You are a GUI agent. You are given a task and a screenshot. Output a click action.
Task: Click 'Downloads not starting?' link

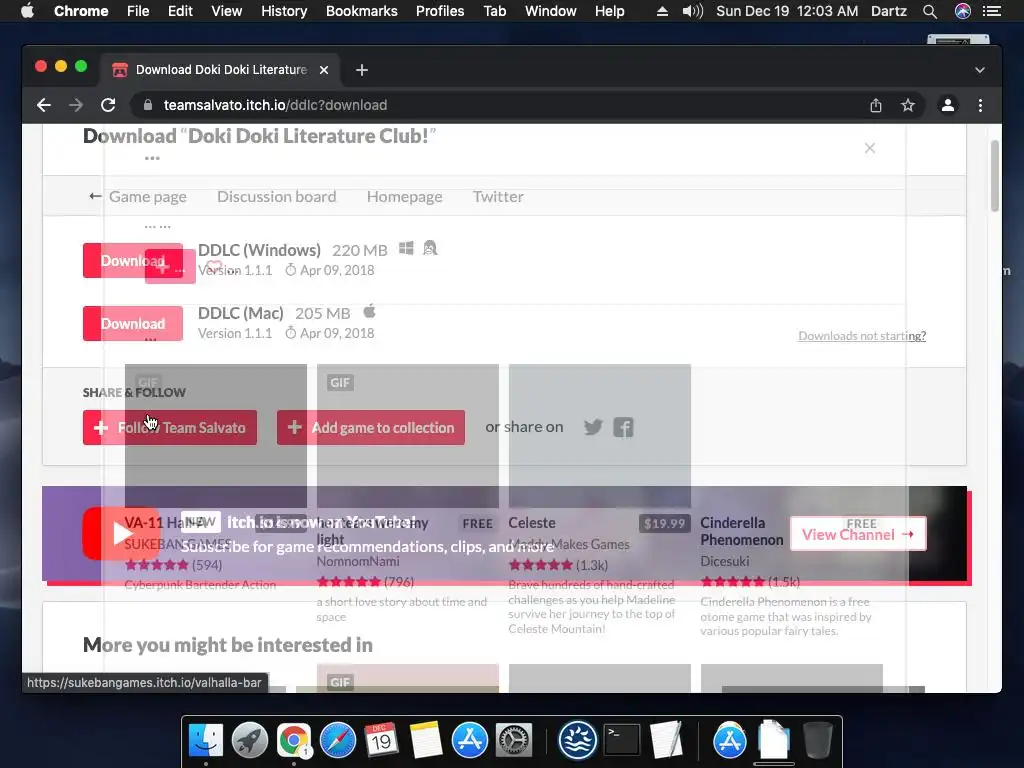tap(862, 336)
